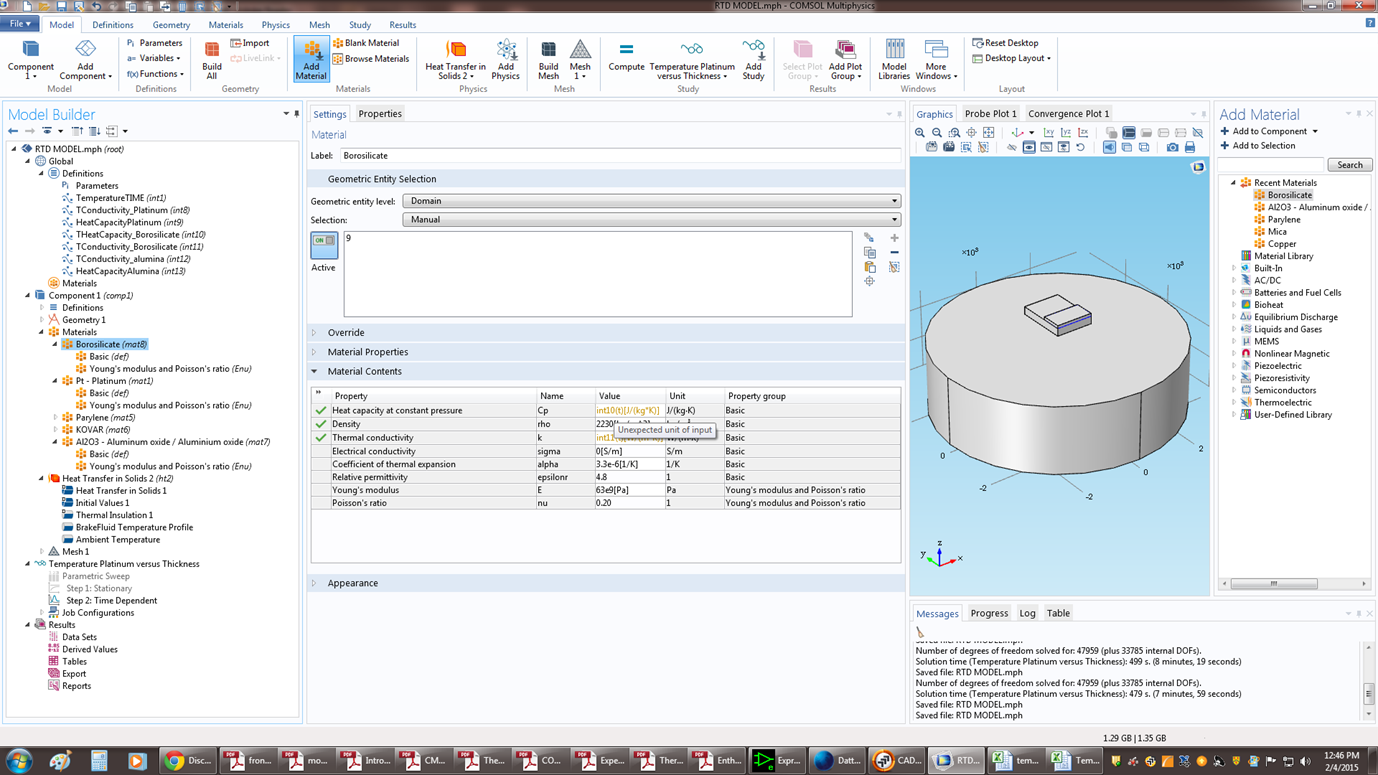Open the Definitions ribbon tab
This screenshot has width=1378, height=775.
pos(113,25)
